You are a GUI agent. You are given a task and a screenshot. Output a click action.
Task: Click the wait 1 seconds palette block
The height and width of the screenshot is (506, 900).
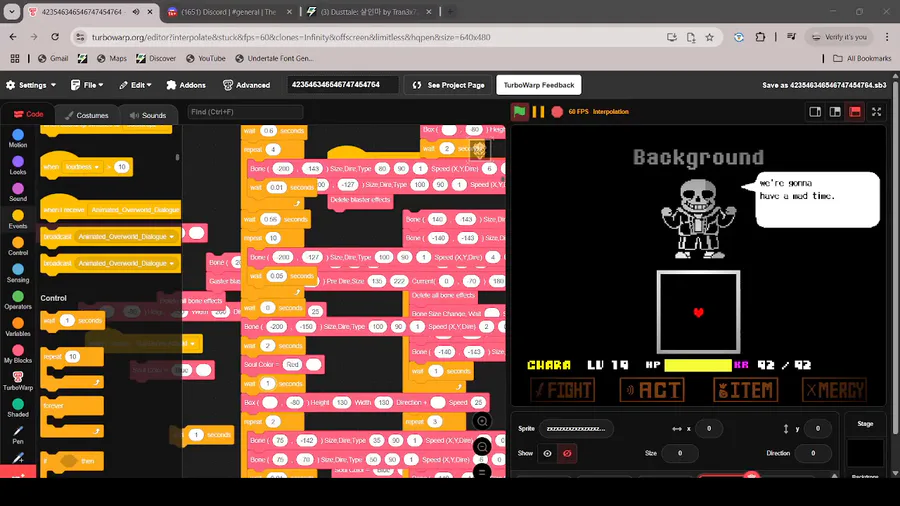pos(72,321)
